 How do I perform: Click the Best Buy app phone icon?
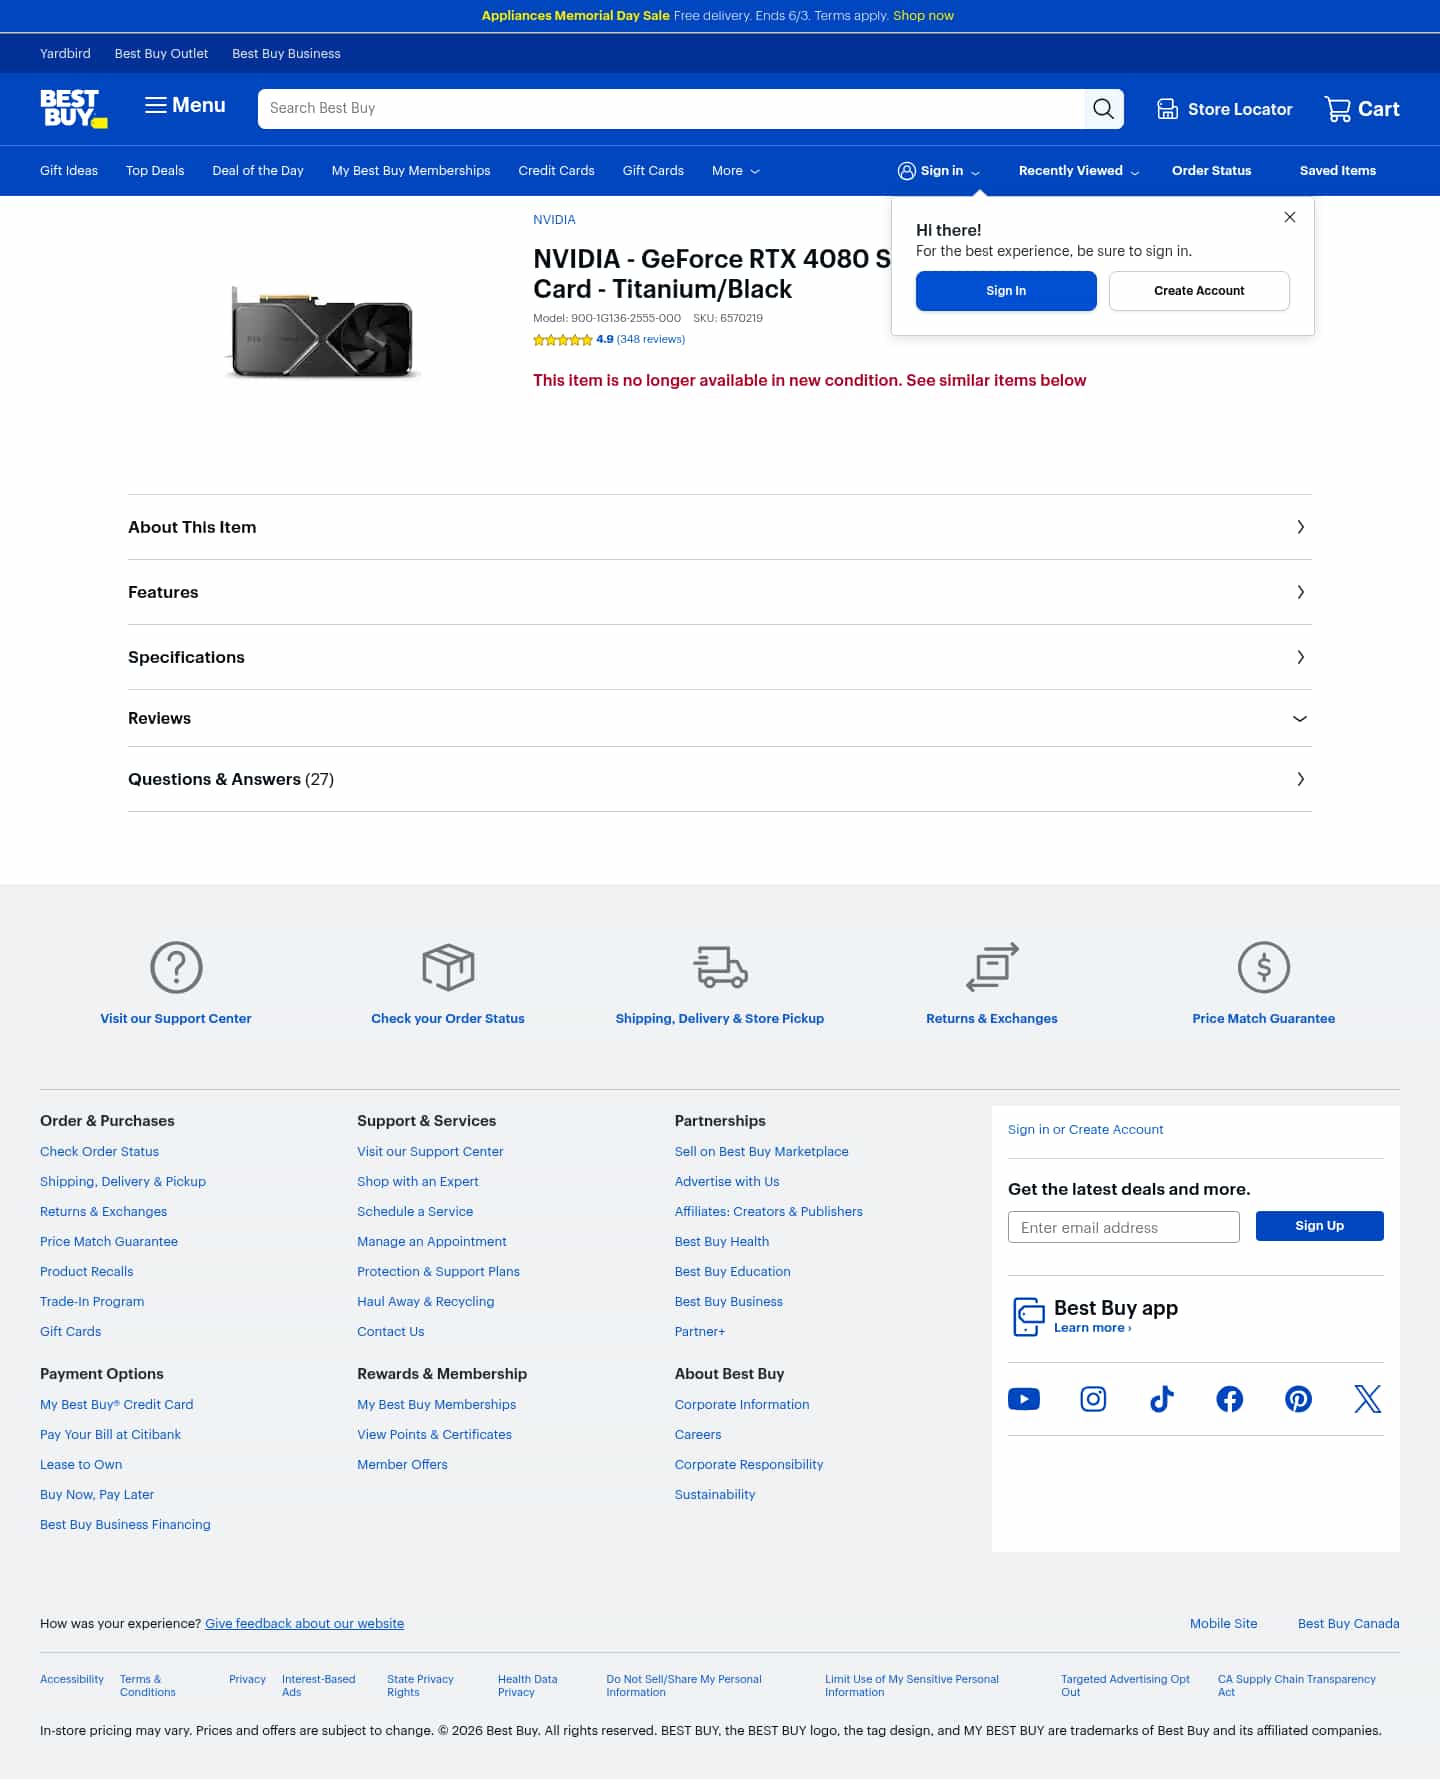pyautogui.click(x=1028, y=1316)
